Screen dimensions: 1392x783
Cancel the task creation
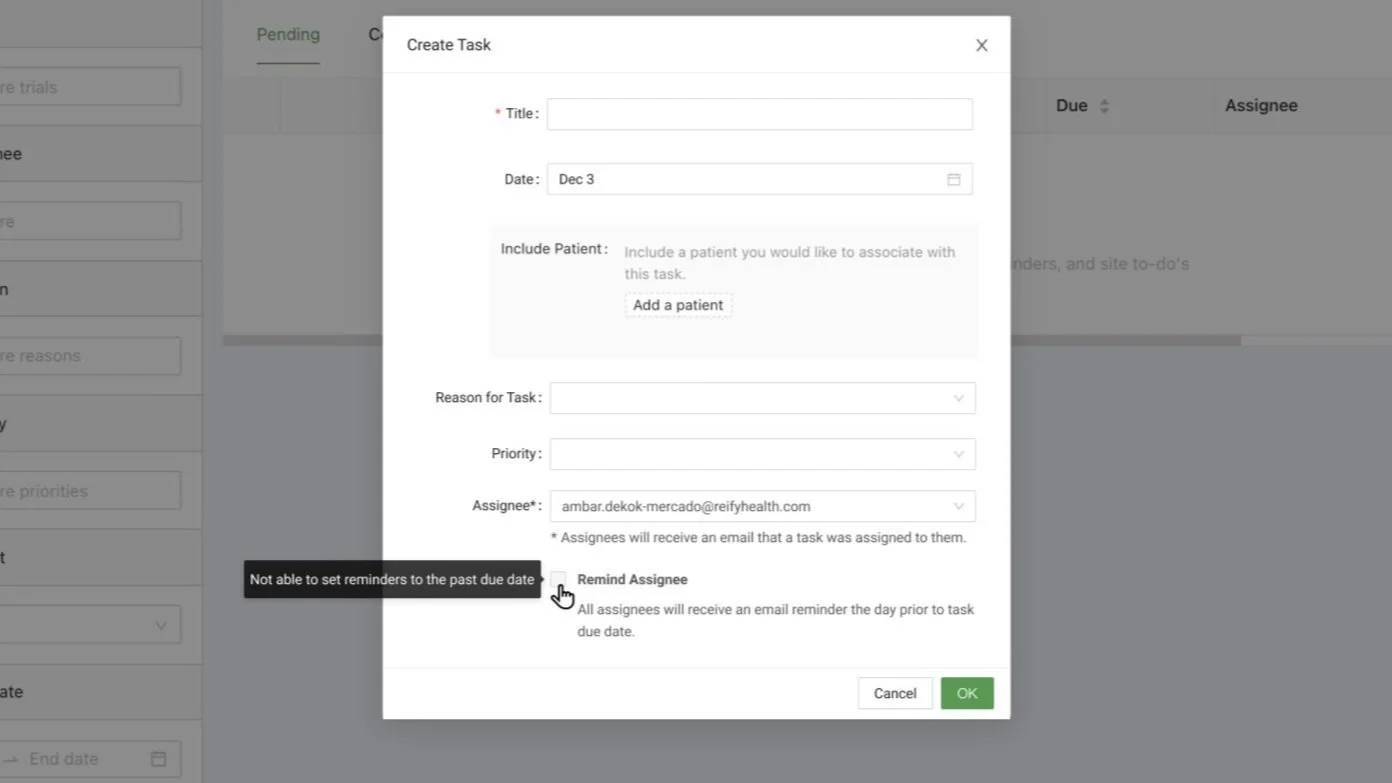point(895,693)
